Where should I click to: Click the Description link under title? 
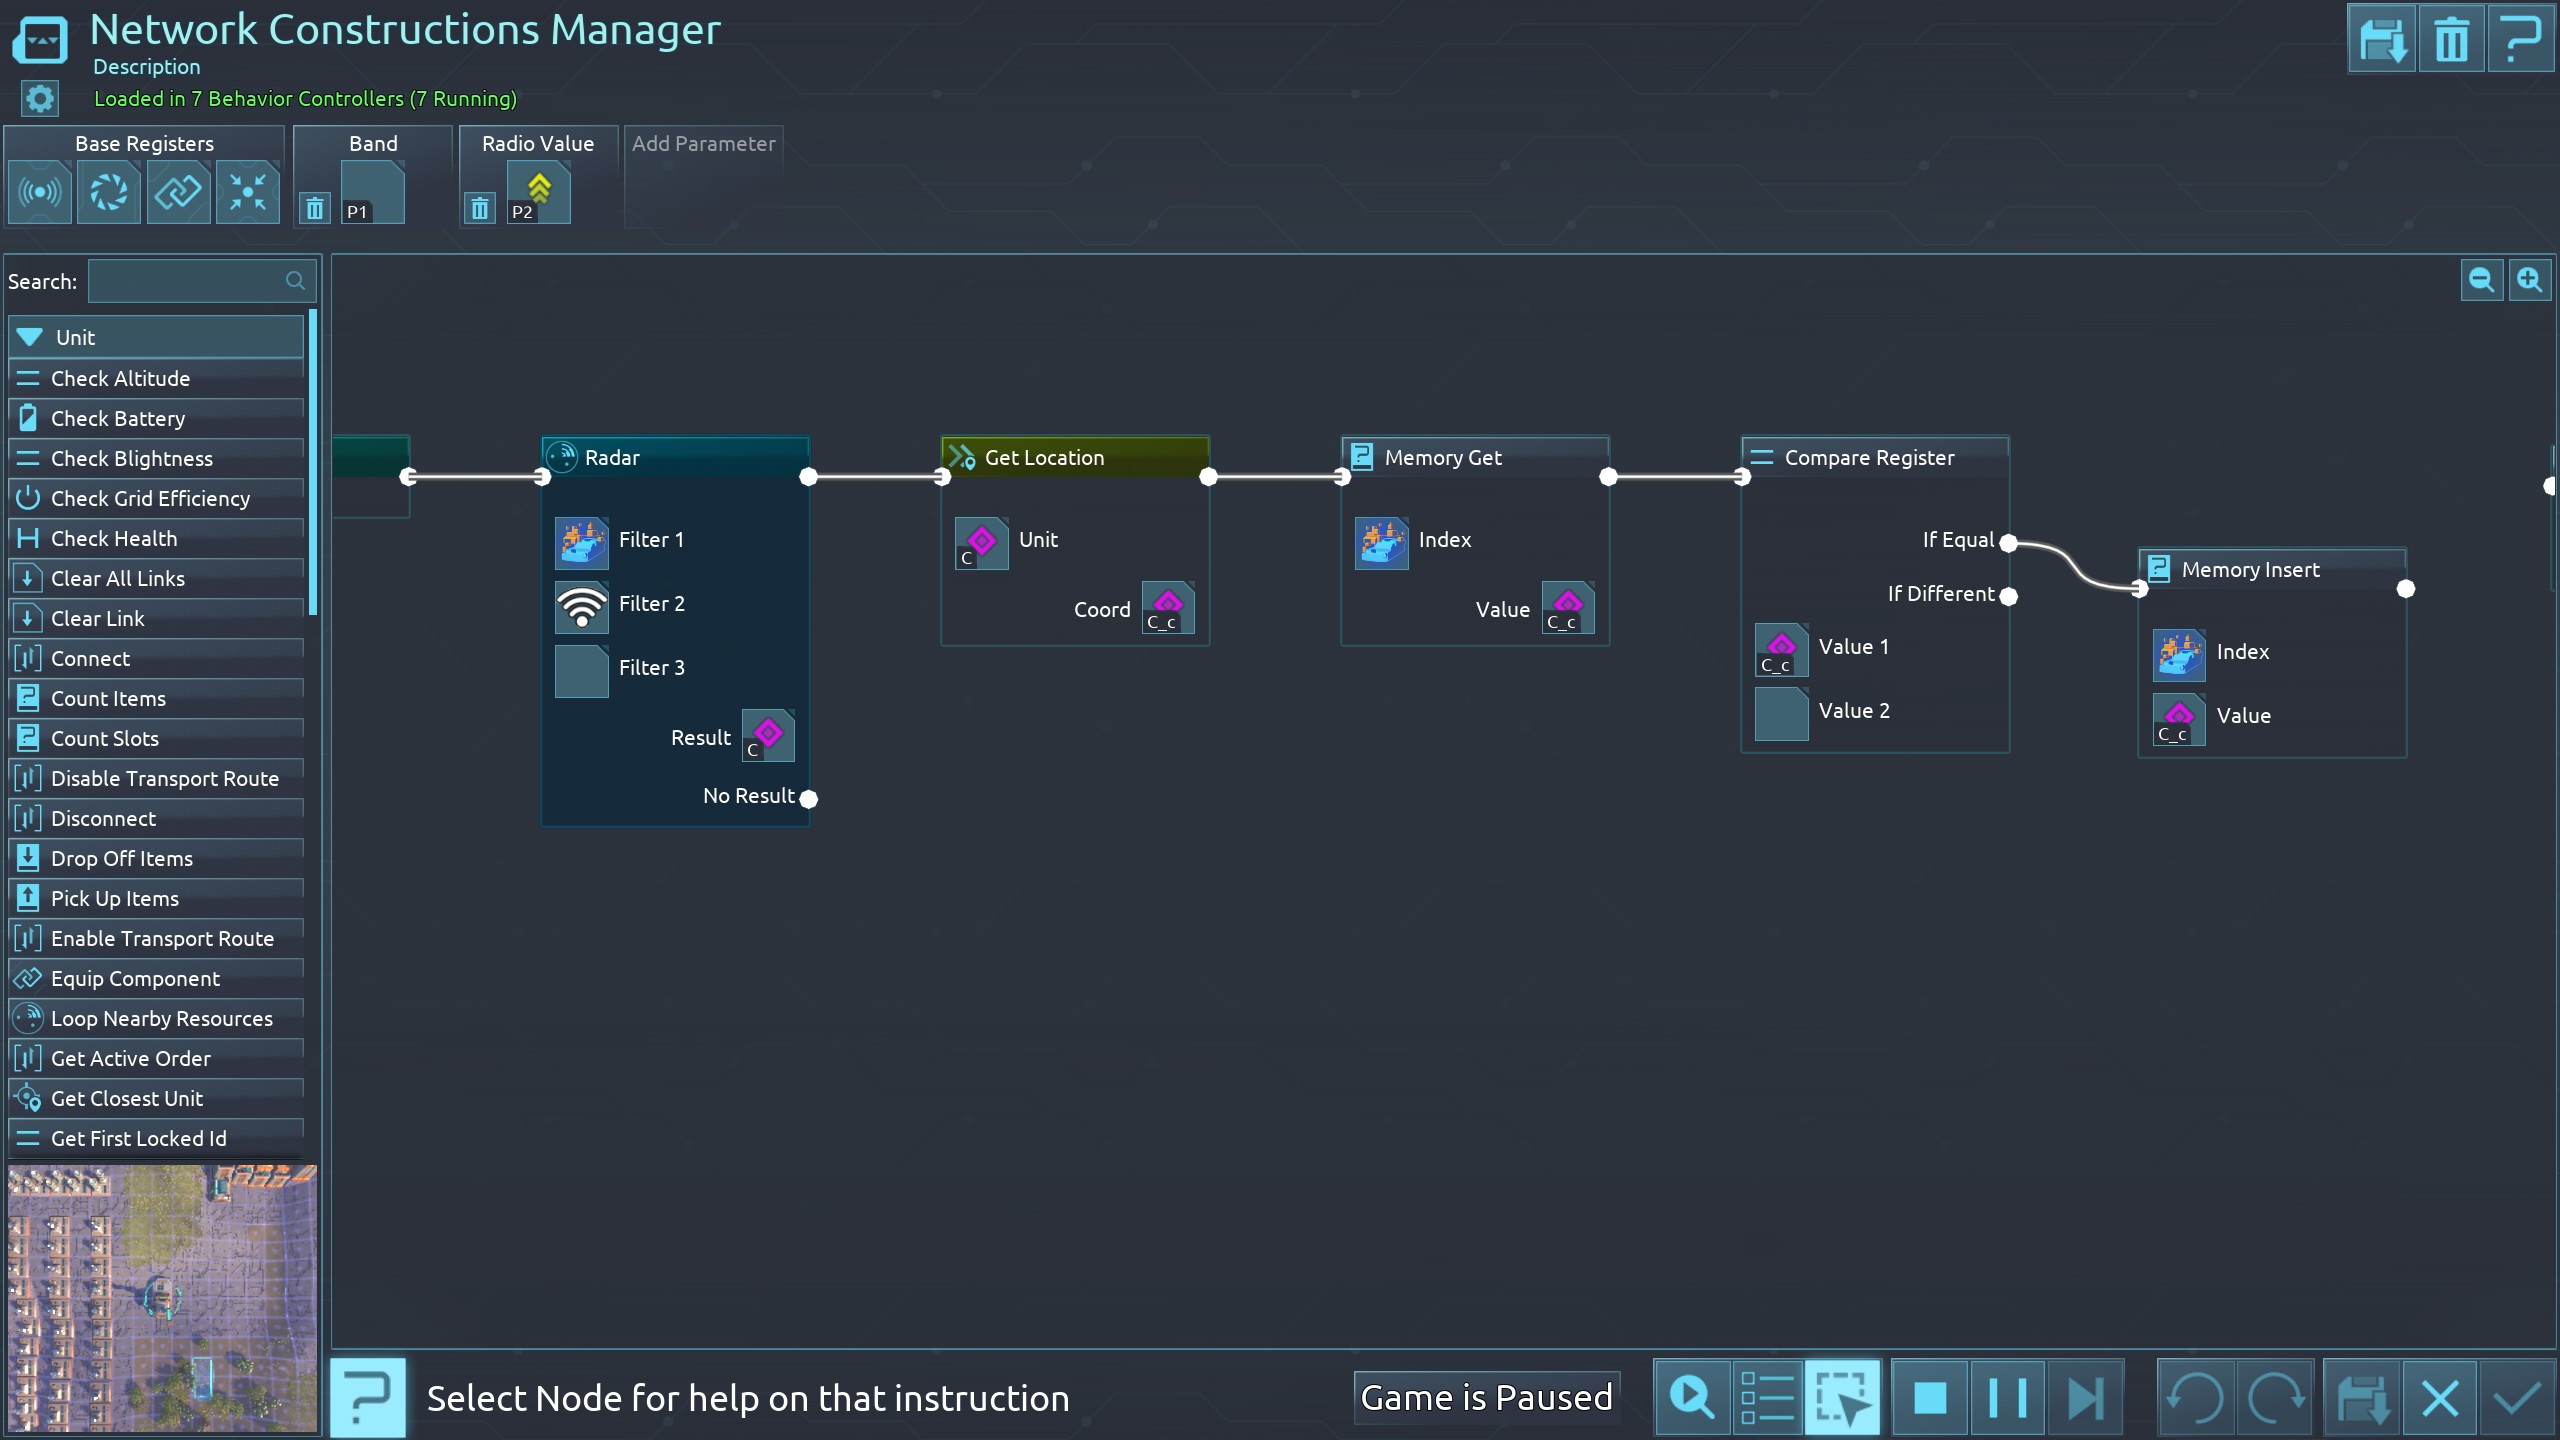[x=147, y=67]
